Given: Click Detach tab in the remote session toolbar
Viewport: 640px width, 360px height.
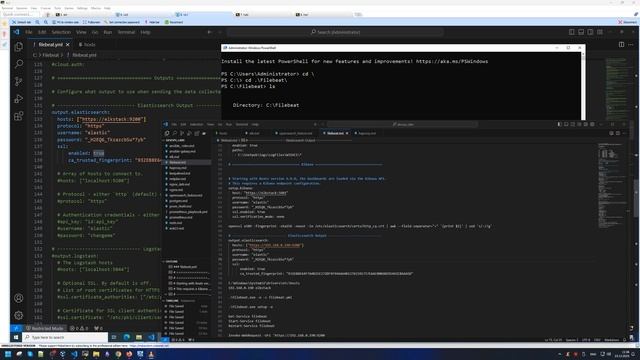Looking at the screenshot, I should [22, 22].
